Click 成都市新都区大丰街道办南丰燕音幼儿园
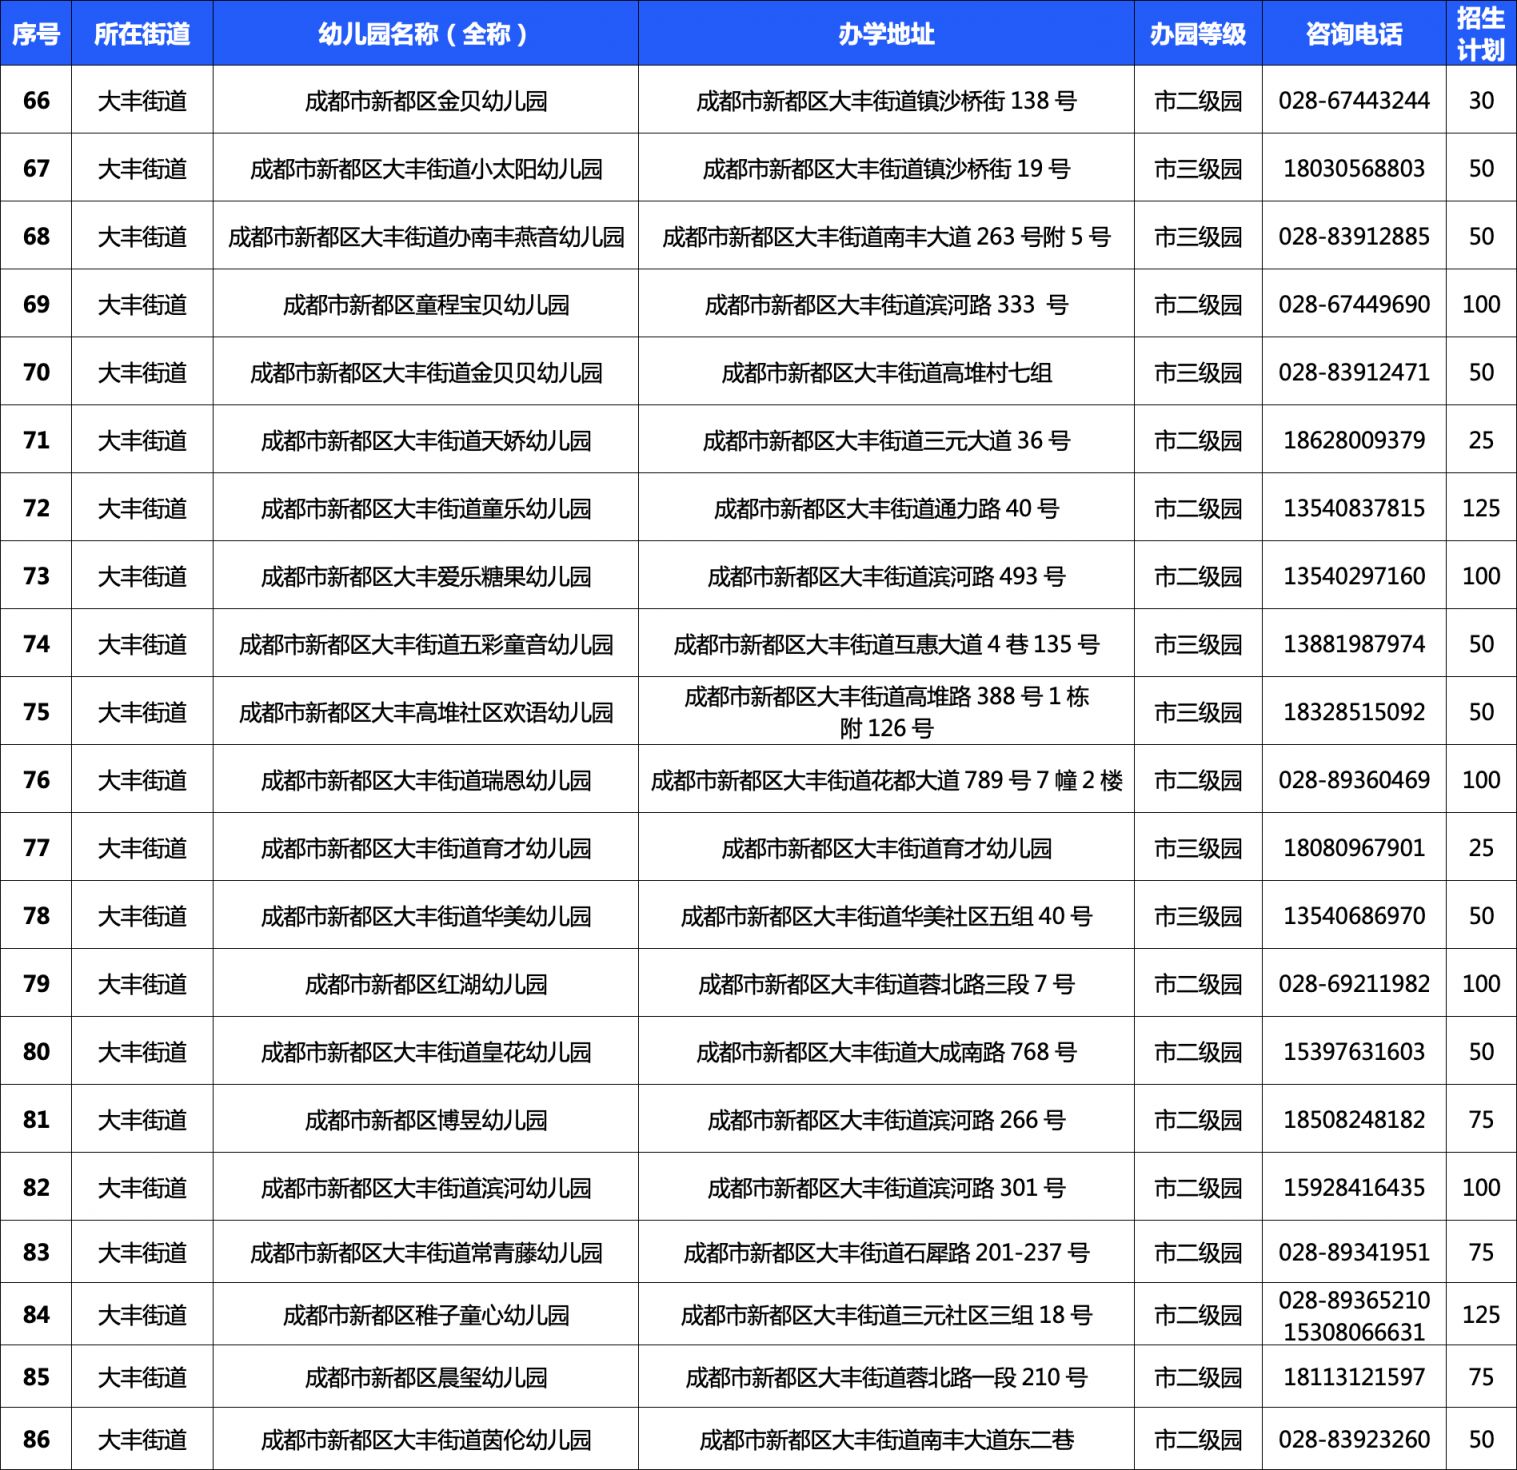The image size is (1517, 1470). (x=426, y=237)
